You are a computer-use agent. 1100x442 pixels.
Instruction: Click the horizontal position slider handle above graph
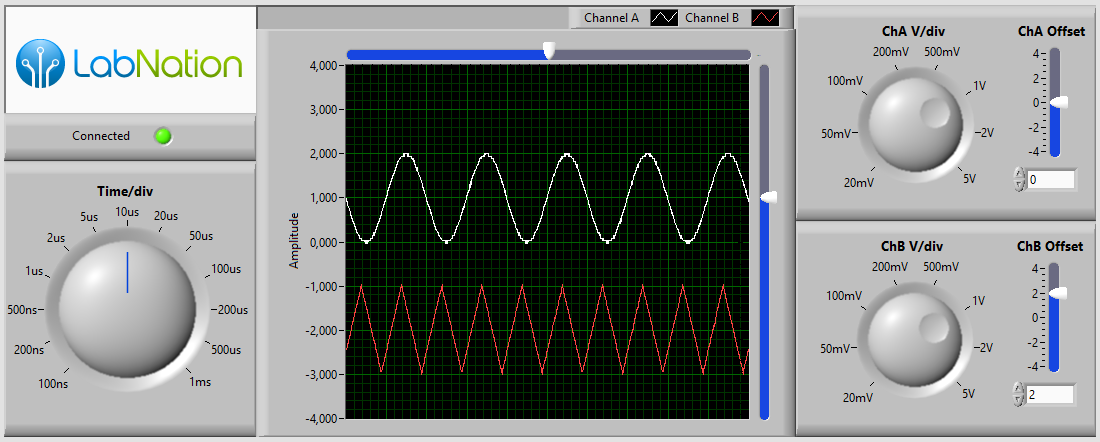548,50
